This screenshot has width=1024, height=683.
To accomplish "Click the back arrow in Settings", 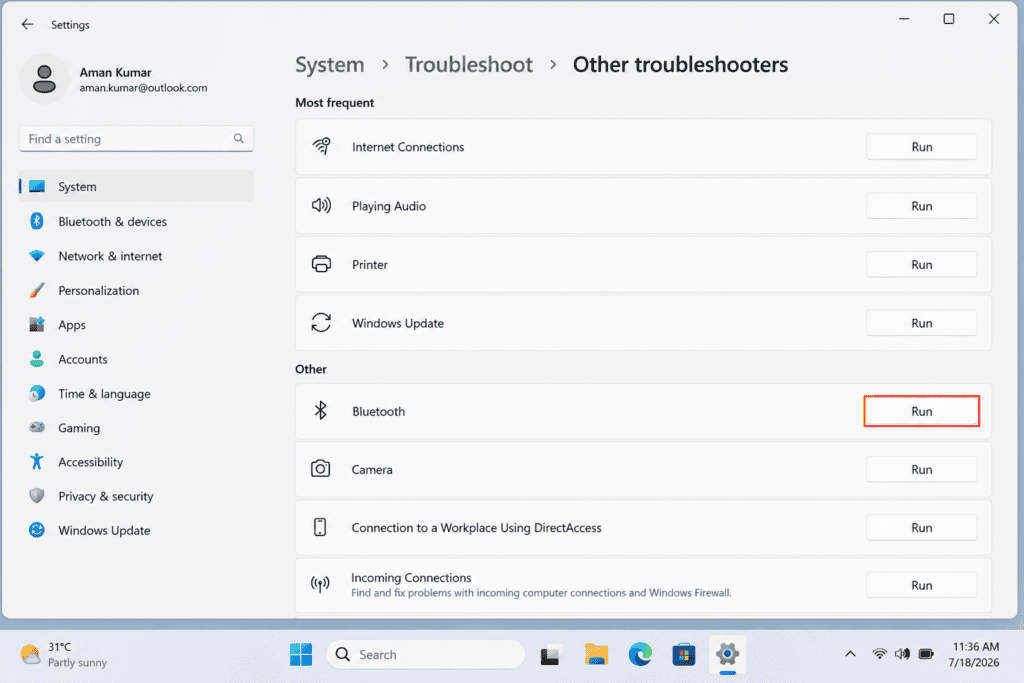I will (27, 24).
